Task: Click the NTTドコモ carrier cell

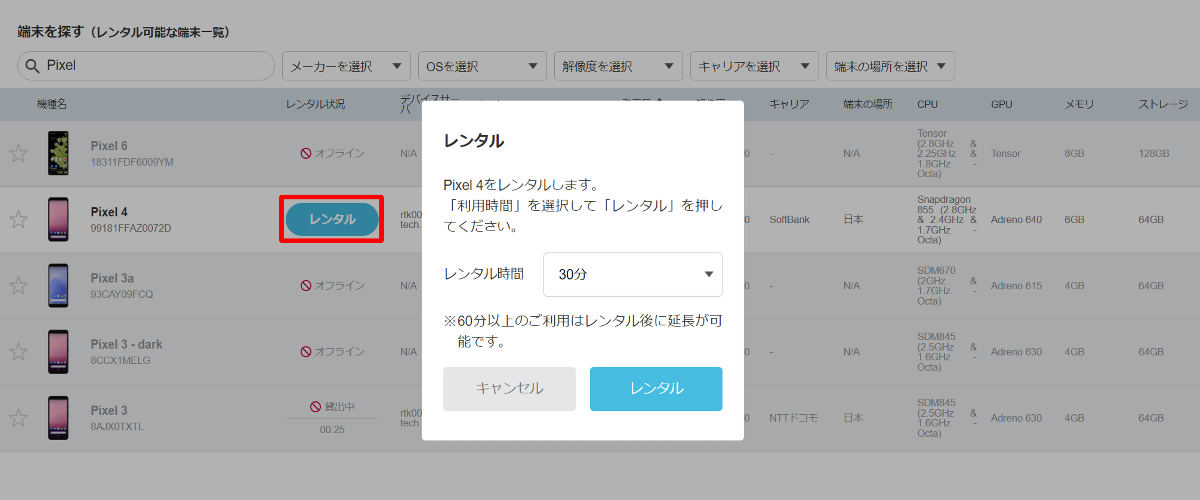Action: (794, 417)
